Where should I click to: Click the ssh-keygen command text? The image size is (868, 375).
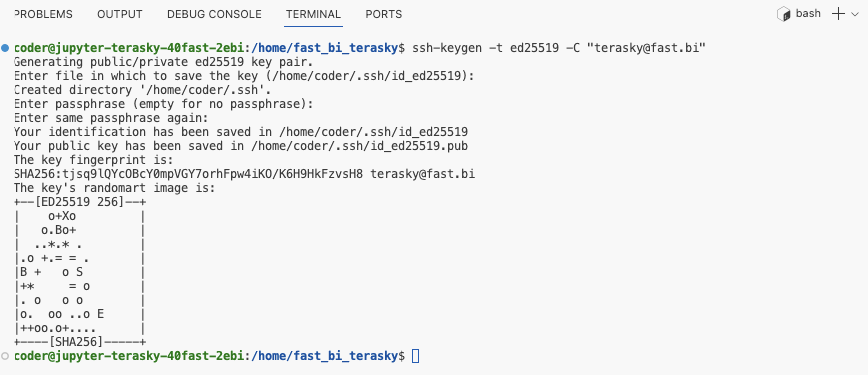[559, 48]
